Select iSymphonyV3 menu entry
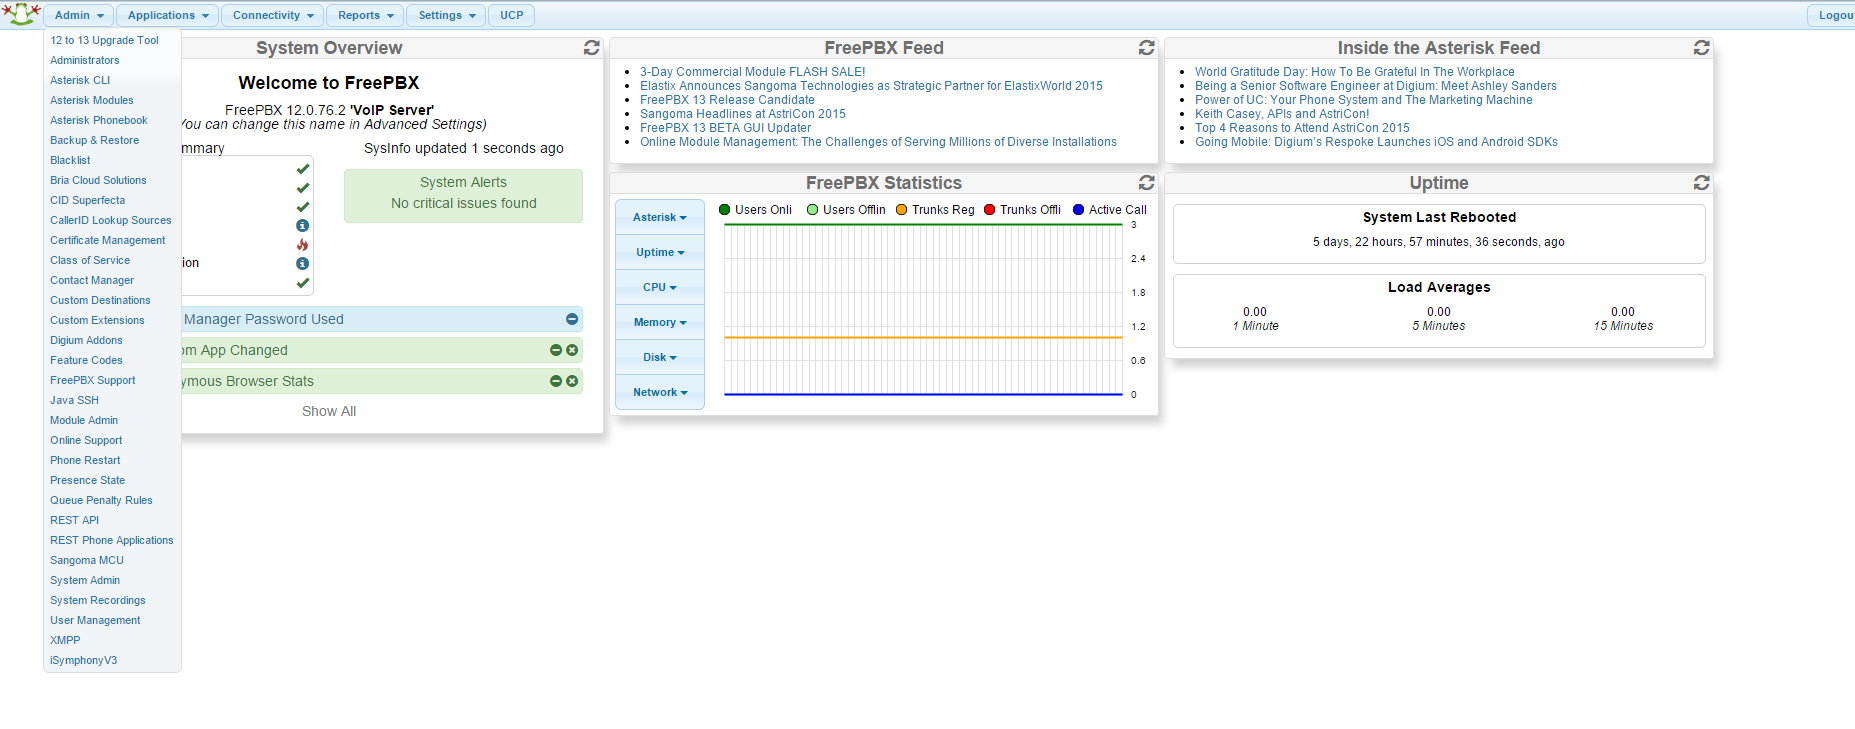1855x729 pixels. click(x=84, y=660)
